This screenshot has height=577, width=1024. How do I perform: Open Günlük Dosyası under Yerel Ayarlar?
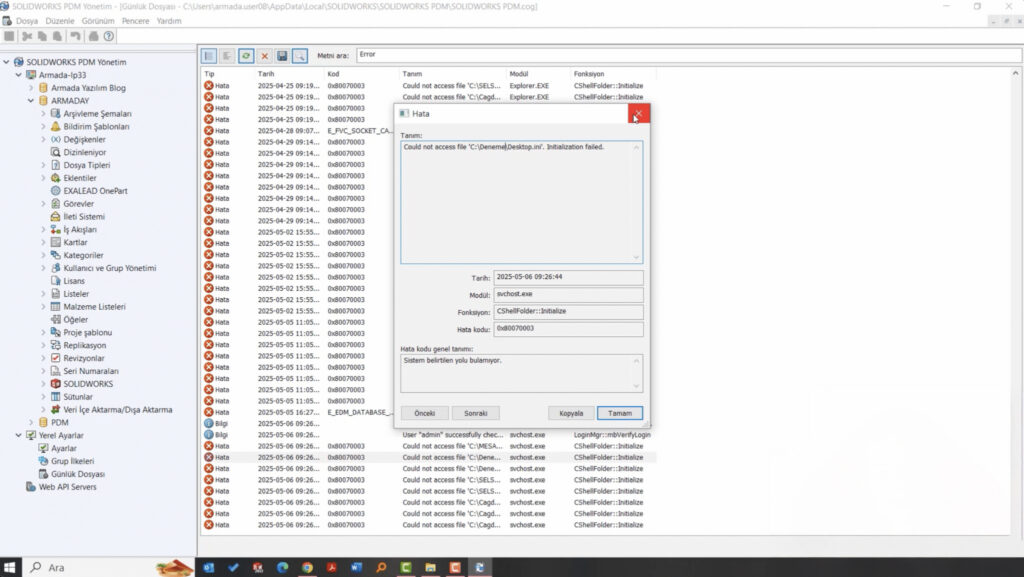click(77, 474)
